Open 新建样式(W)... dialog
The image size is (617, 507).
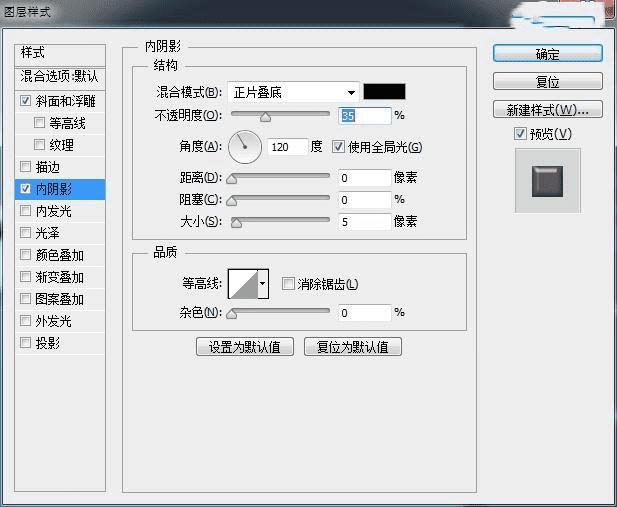point(547,109)
